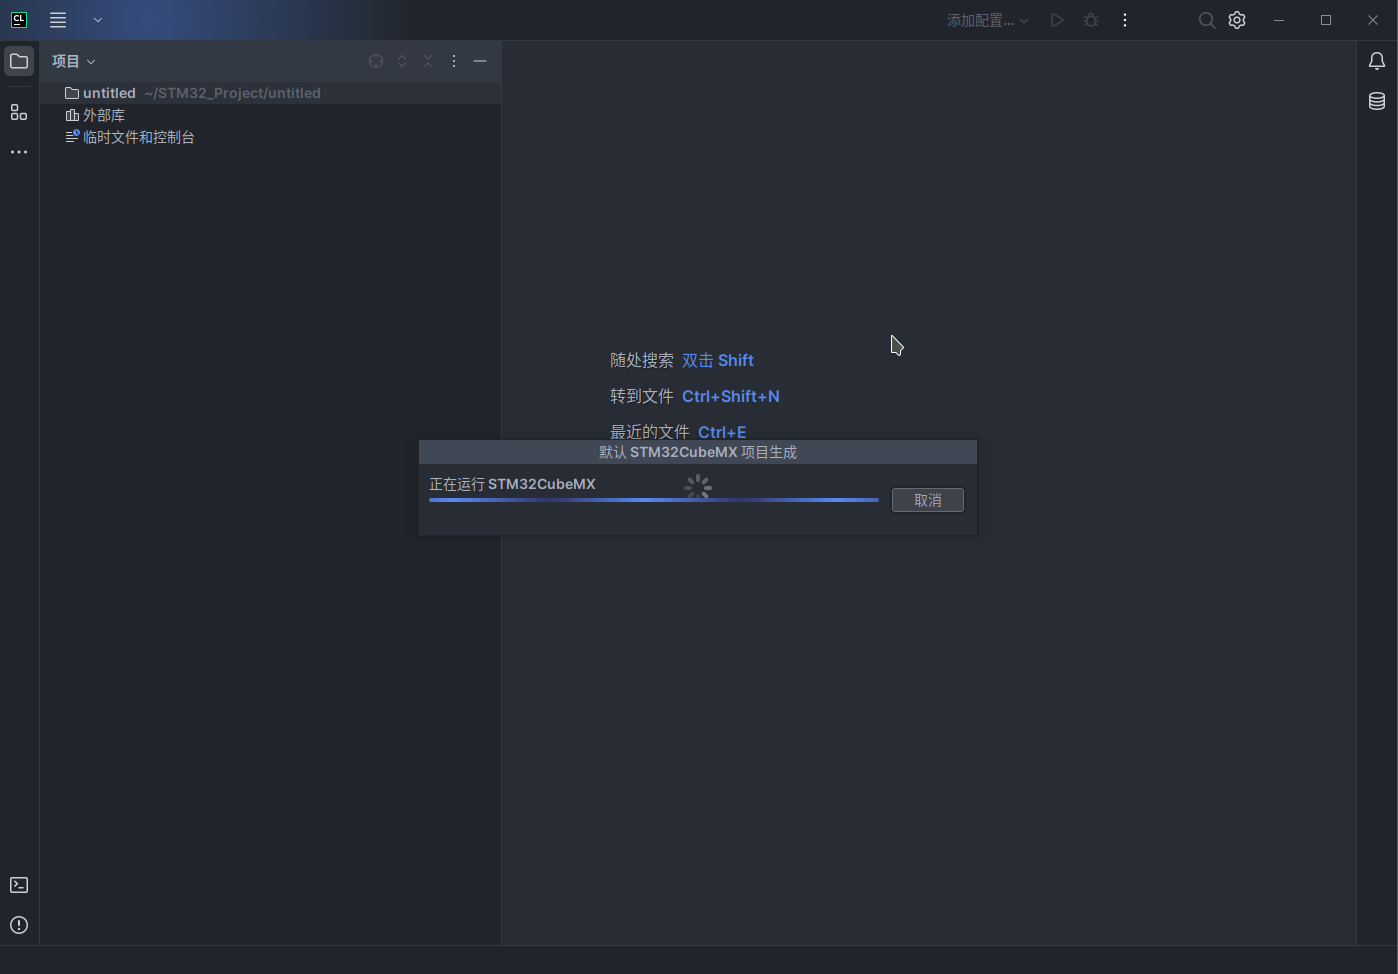The height and width of the screenshot is (974, 1398).
Task: Expand the project switcher dropdown arrow
Action: (x=98, y=20)
